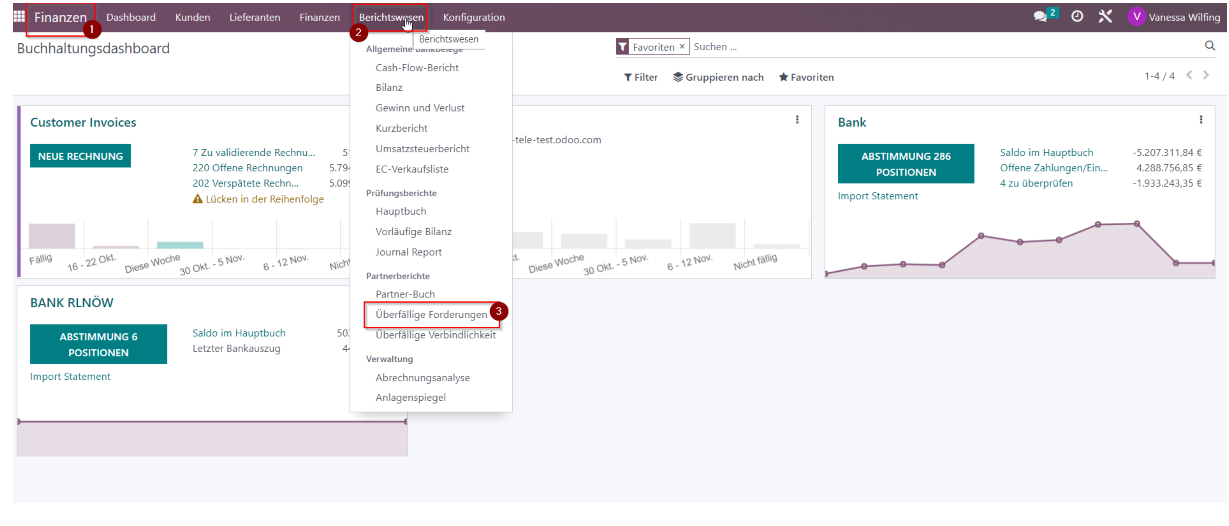Open the activities clock icon
Screen dimensions: 1229x526
coord(1077,17)
